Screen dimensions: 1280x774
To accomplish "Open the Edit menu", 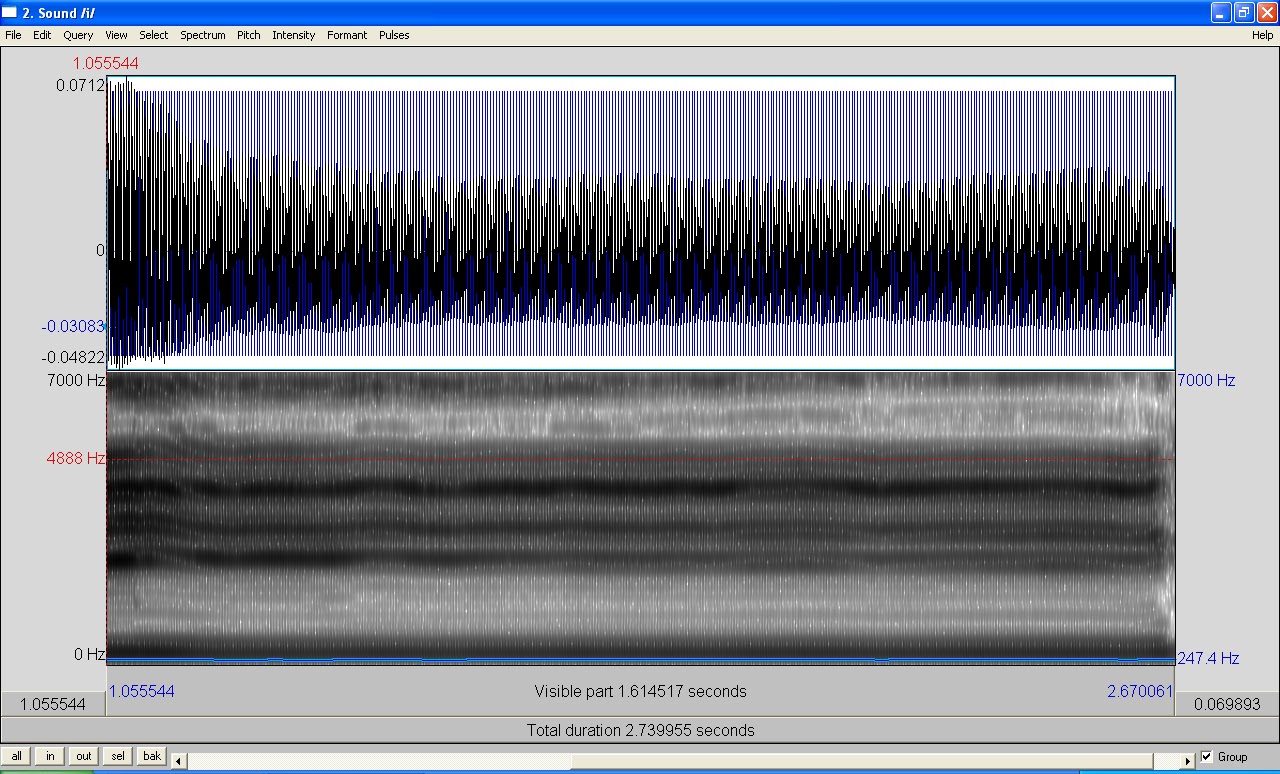I will [x=42, y=35].
